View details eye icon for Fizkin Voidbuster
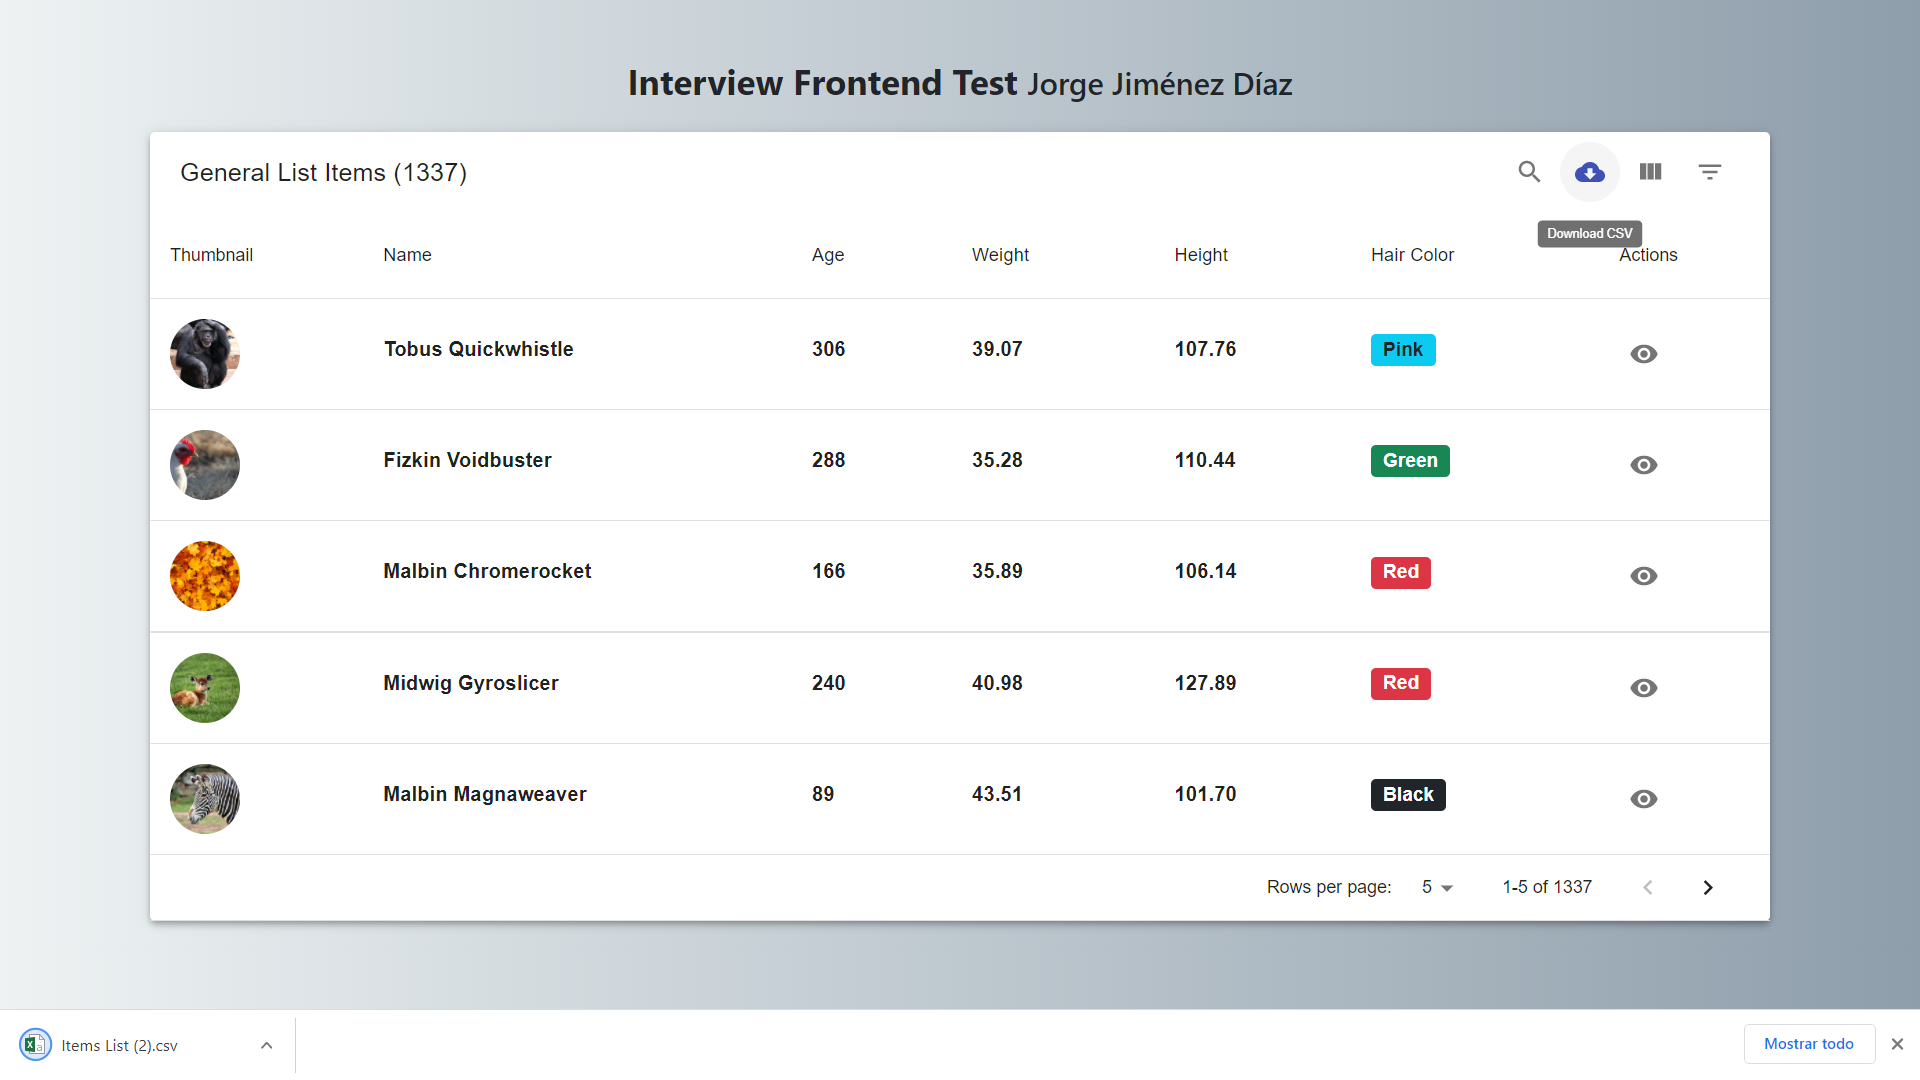This screenshot has height=1080, width=1920. pyautogui.click(x=1643, y=465)
